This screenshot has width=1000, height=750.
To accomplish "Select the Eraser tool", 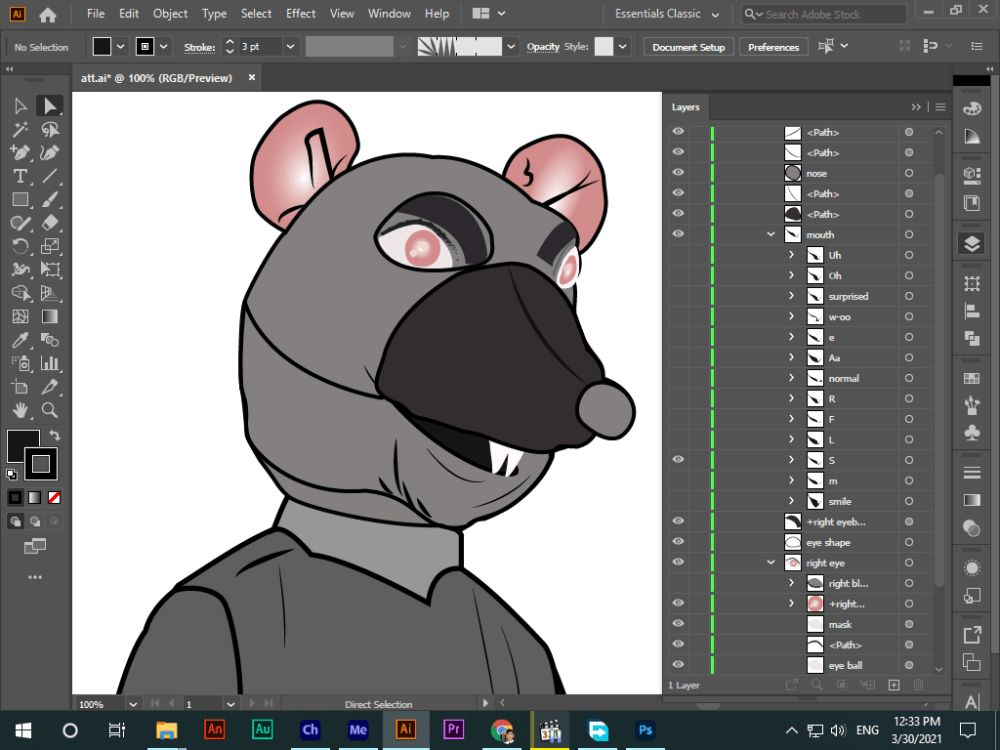I will coord(50,223).
